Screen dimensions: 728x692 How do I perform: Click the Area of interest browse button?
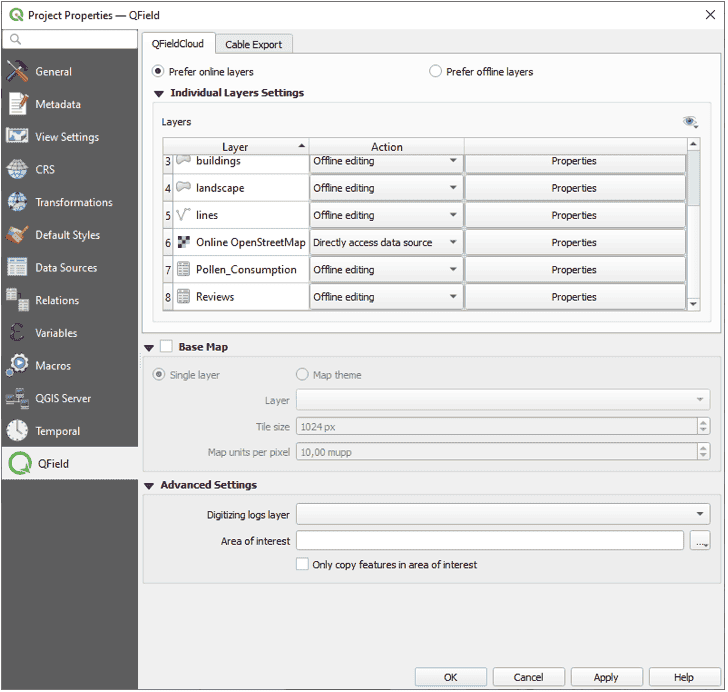pos(700,541)
